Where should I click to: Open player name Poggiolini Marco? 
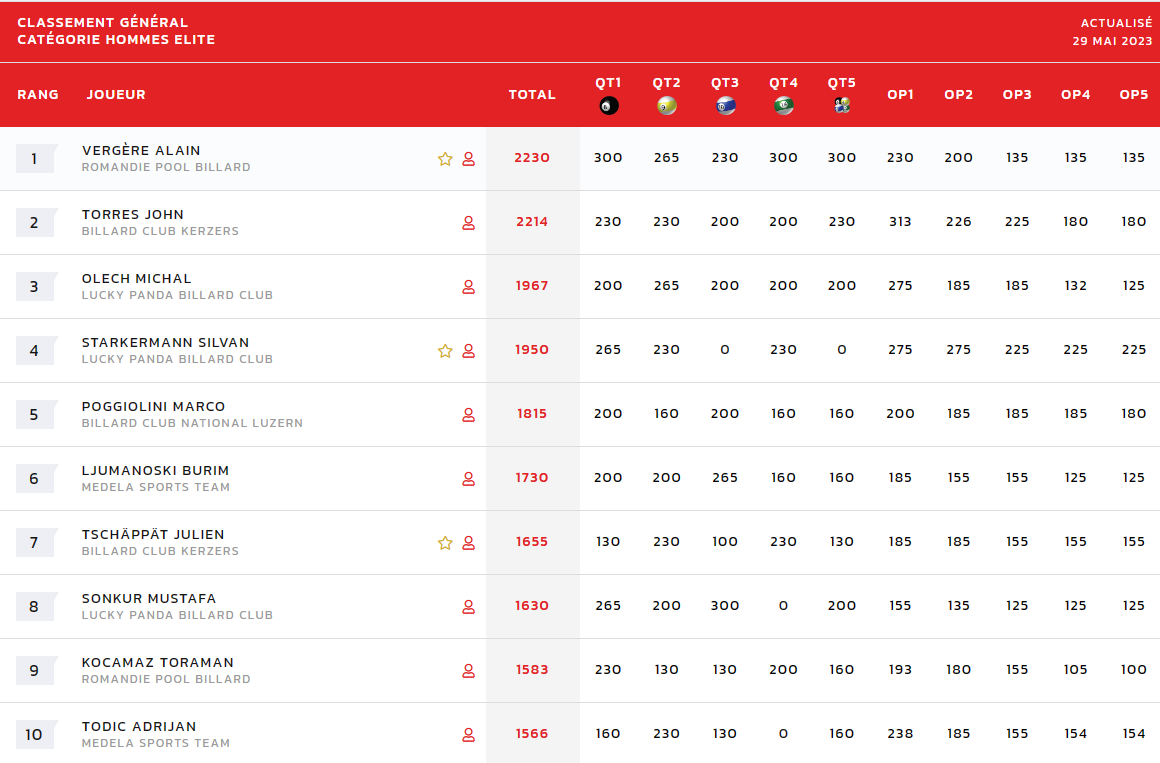coord(153,407)
